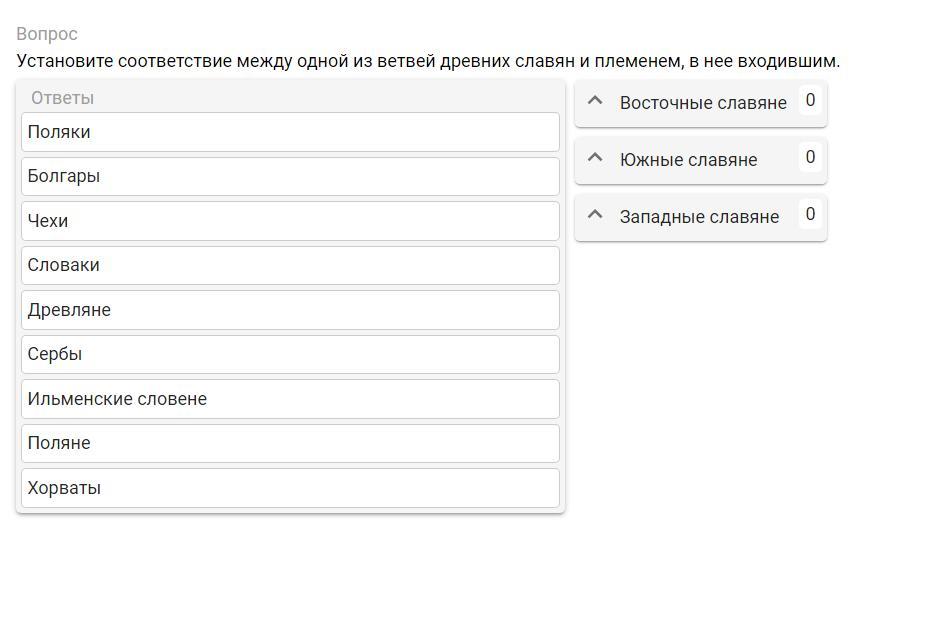Open the Южные славяне category label
The height and width of the screenshot is (642, 933).
(688, 160)
